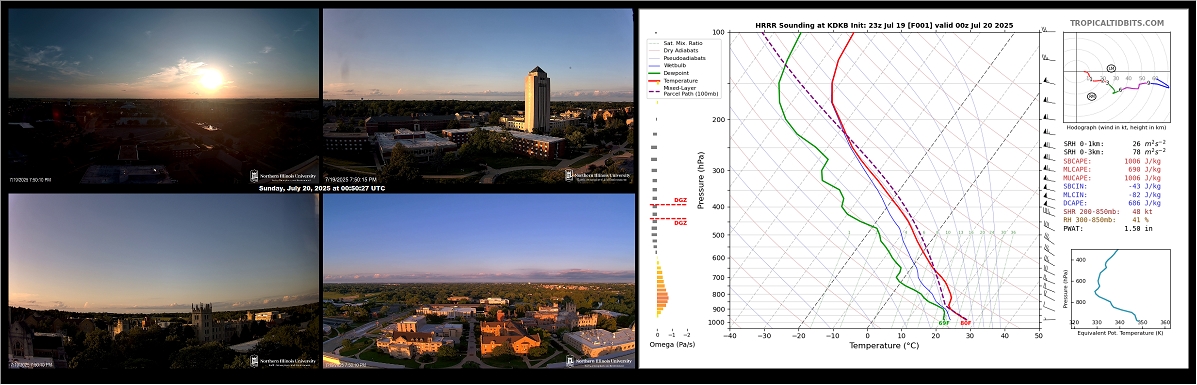Open the top-left sunset webcam image
The image size is (1197, 385).
(163, 96)
